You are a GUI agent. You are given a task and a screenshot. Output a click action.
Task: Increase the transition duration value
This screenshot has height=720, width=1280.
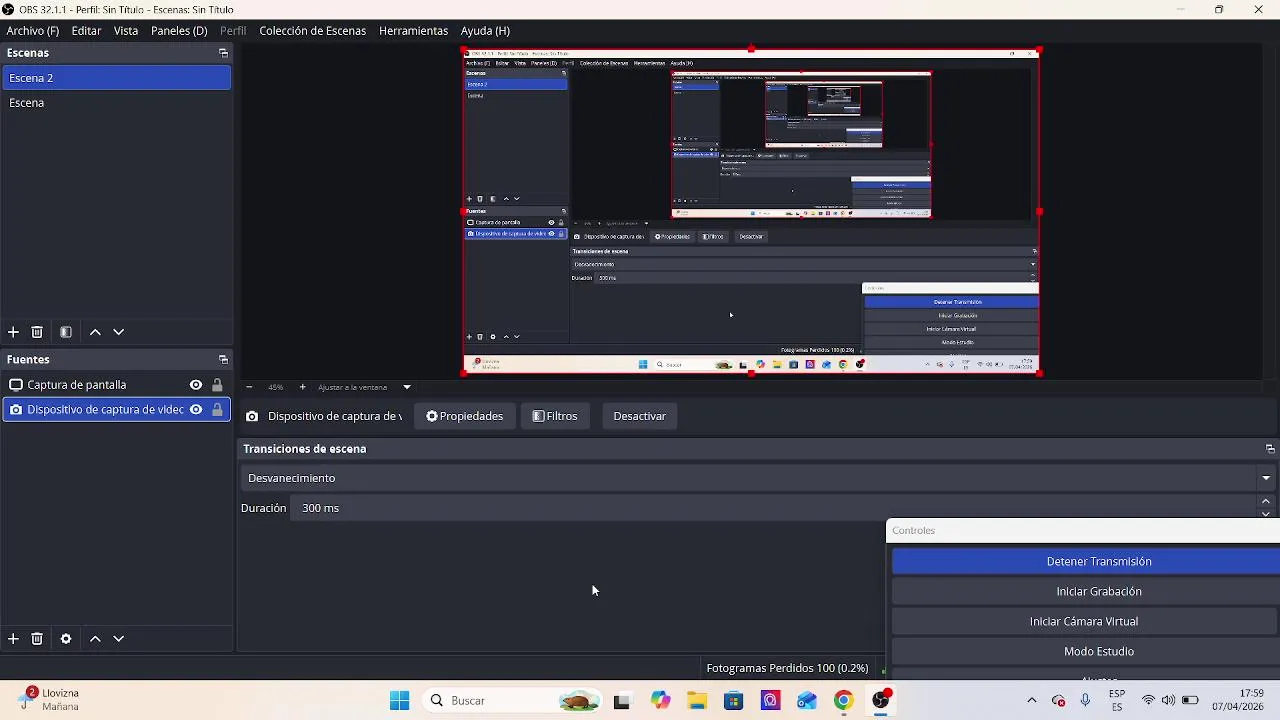(1266, 502)
